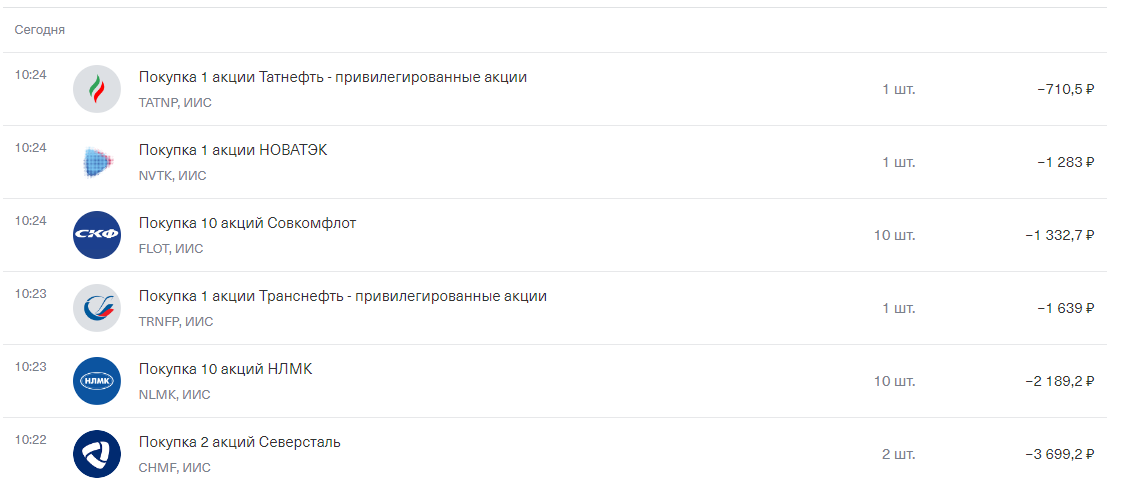Screen dimensions: 1130x498
Task: Open the Транснефть preferred shares purchase
Action: [x=342, y=296]
